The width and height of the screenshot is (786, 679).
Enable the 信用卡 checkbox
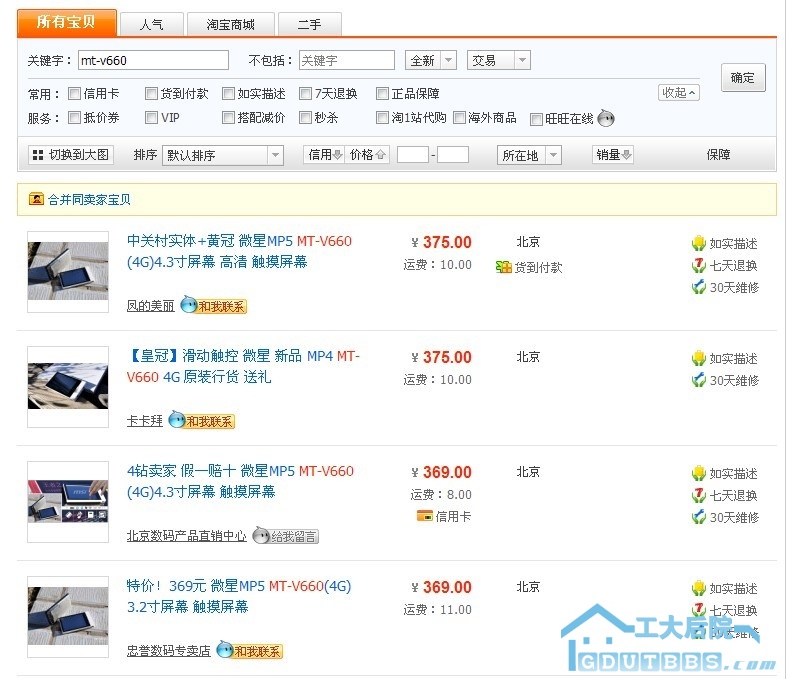tap(74, 93)
